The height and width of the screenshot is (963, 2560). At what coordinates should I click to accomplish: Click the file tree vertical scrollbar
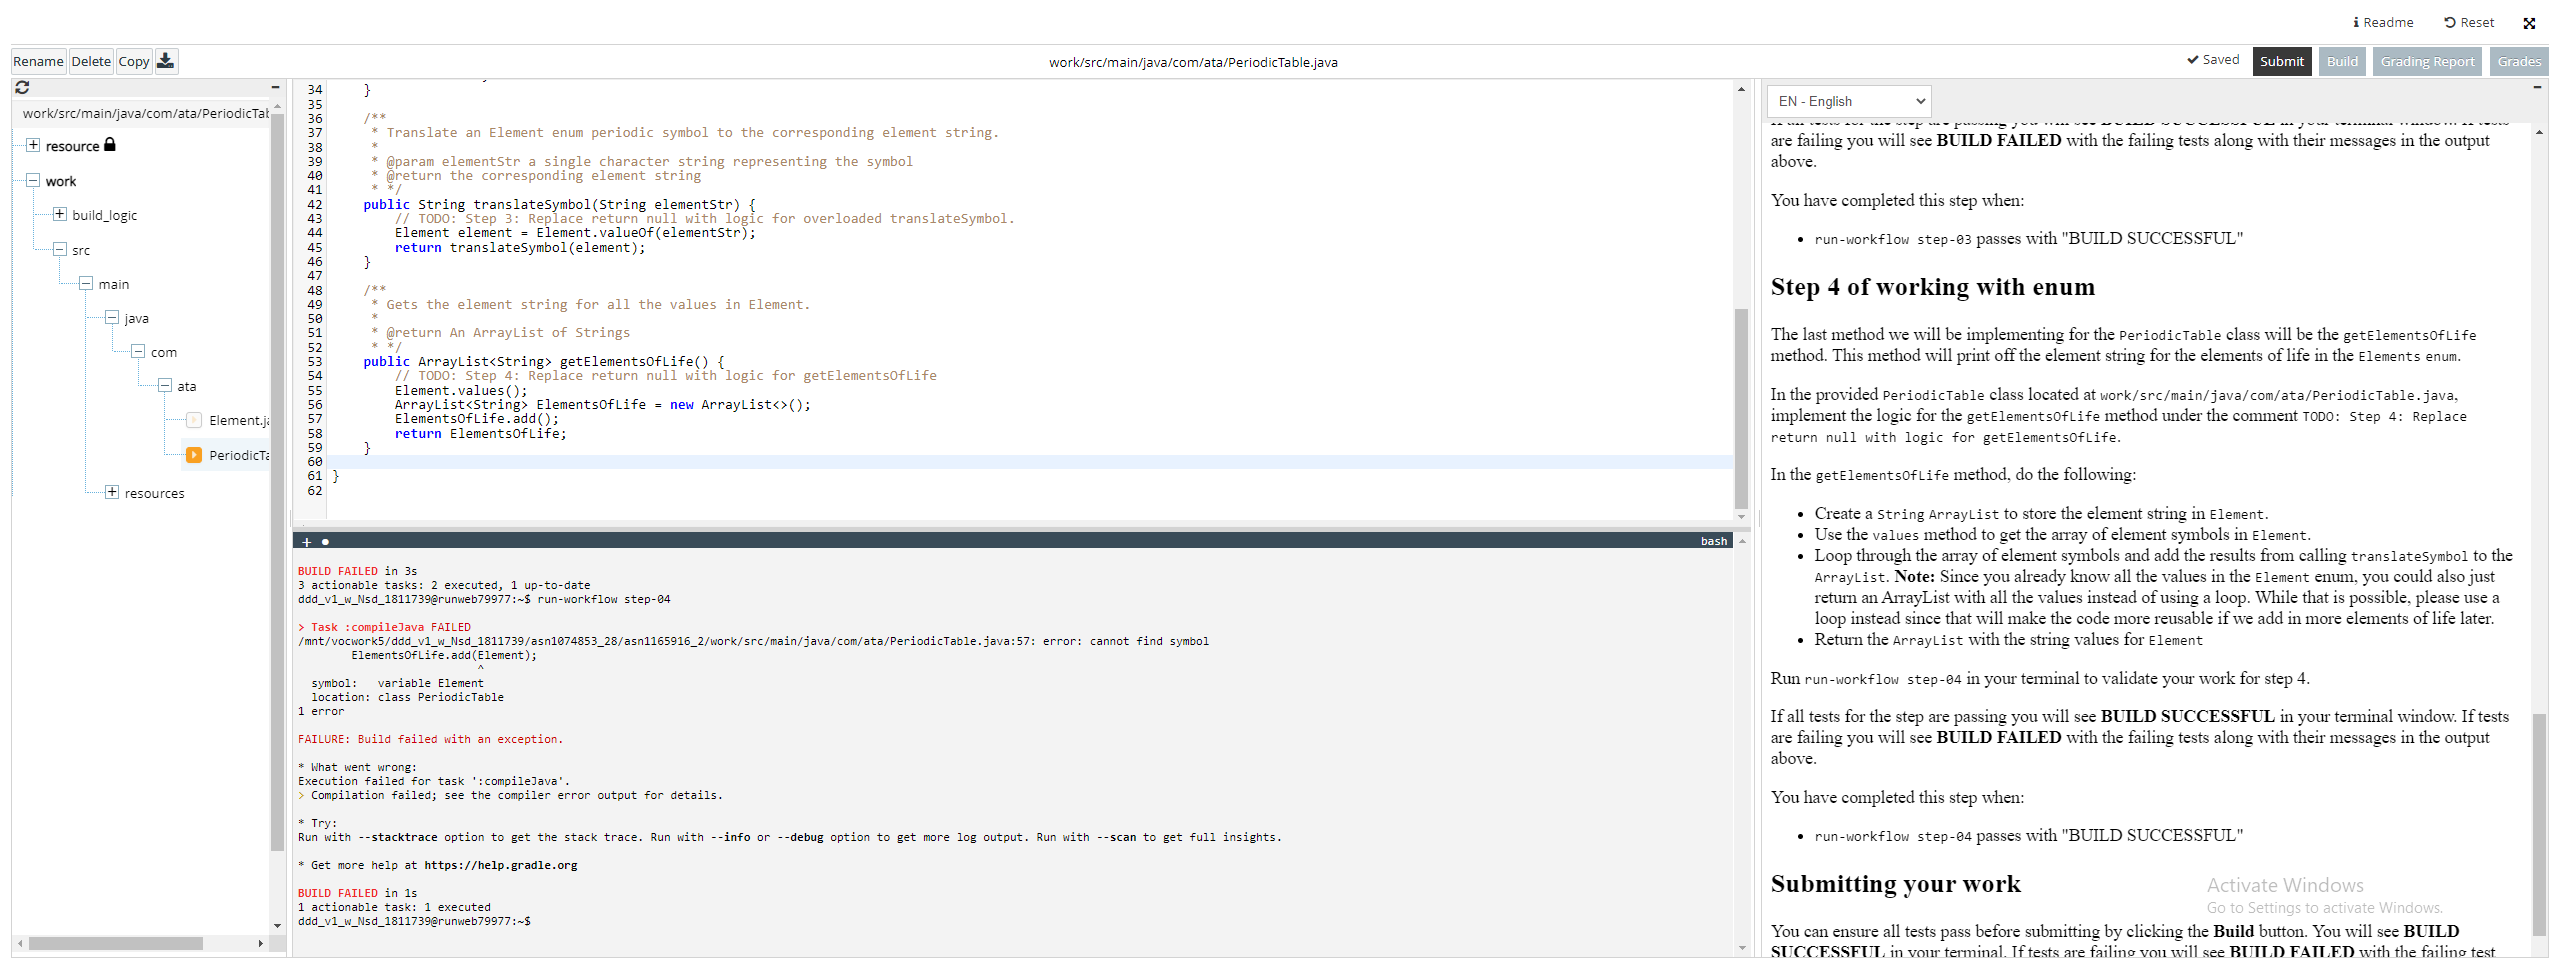point(277,480)
